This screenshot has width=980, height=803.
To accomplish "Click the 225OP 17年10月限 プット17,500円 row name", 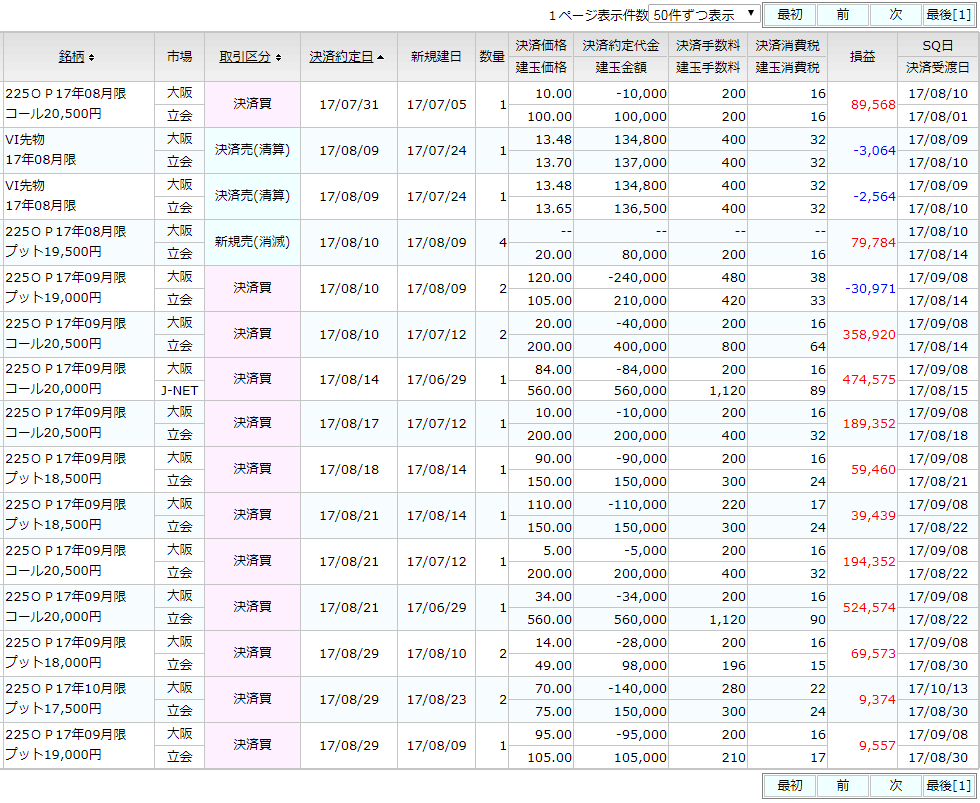I will pos(66,699).
